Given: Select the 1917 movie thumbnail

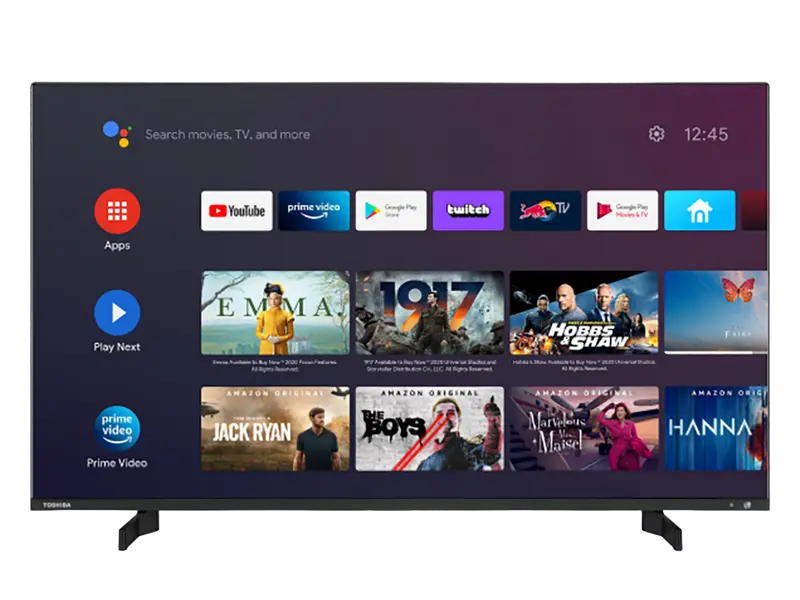Looking at the screenshot, I should 430,313.
